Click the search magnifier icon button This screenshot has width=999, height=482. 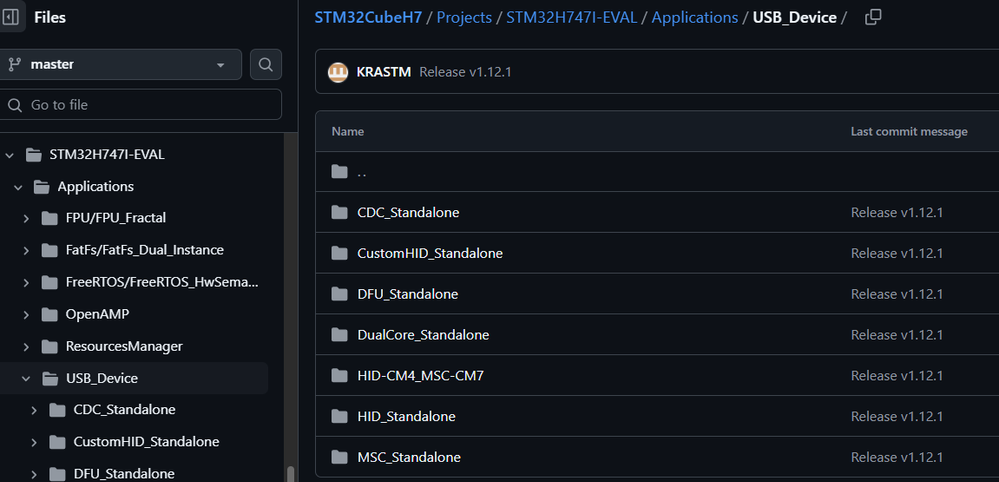click(266, 65)
